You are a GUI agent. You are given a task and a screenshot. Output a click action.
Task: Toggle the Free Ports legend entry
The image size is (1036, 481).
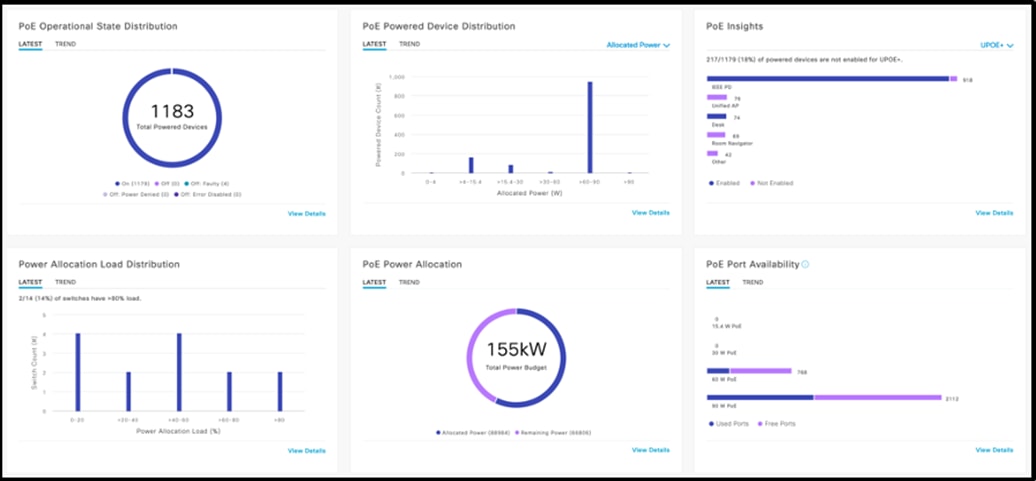click(x=776, y=424)
